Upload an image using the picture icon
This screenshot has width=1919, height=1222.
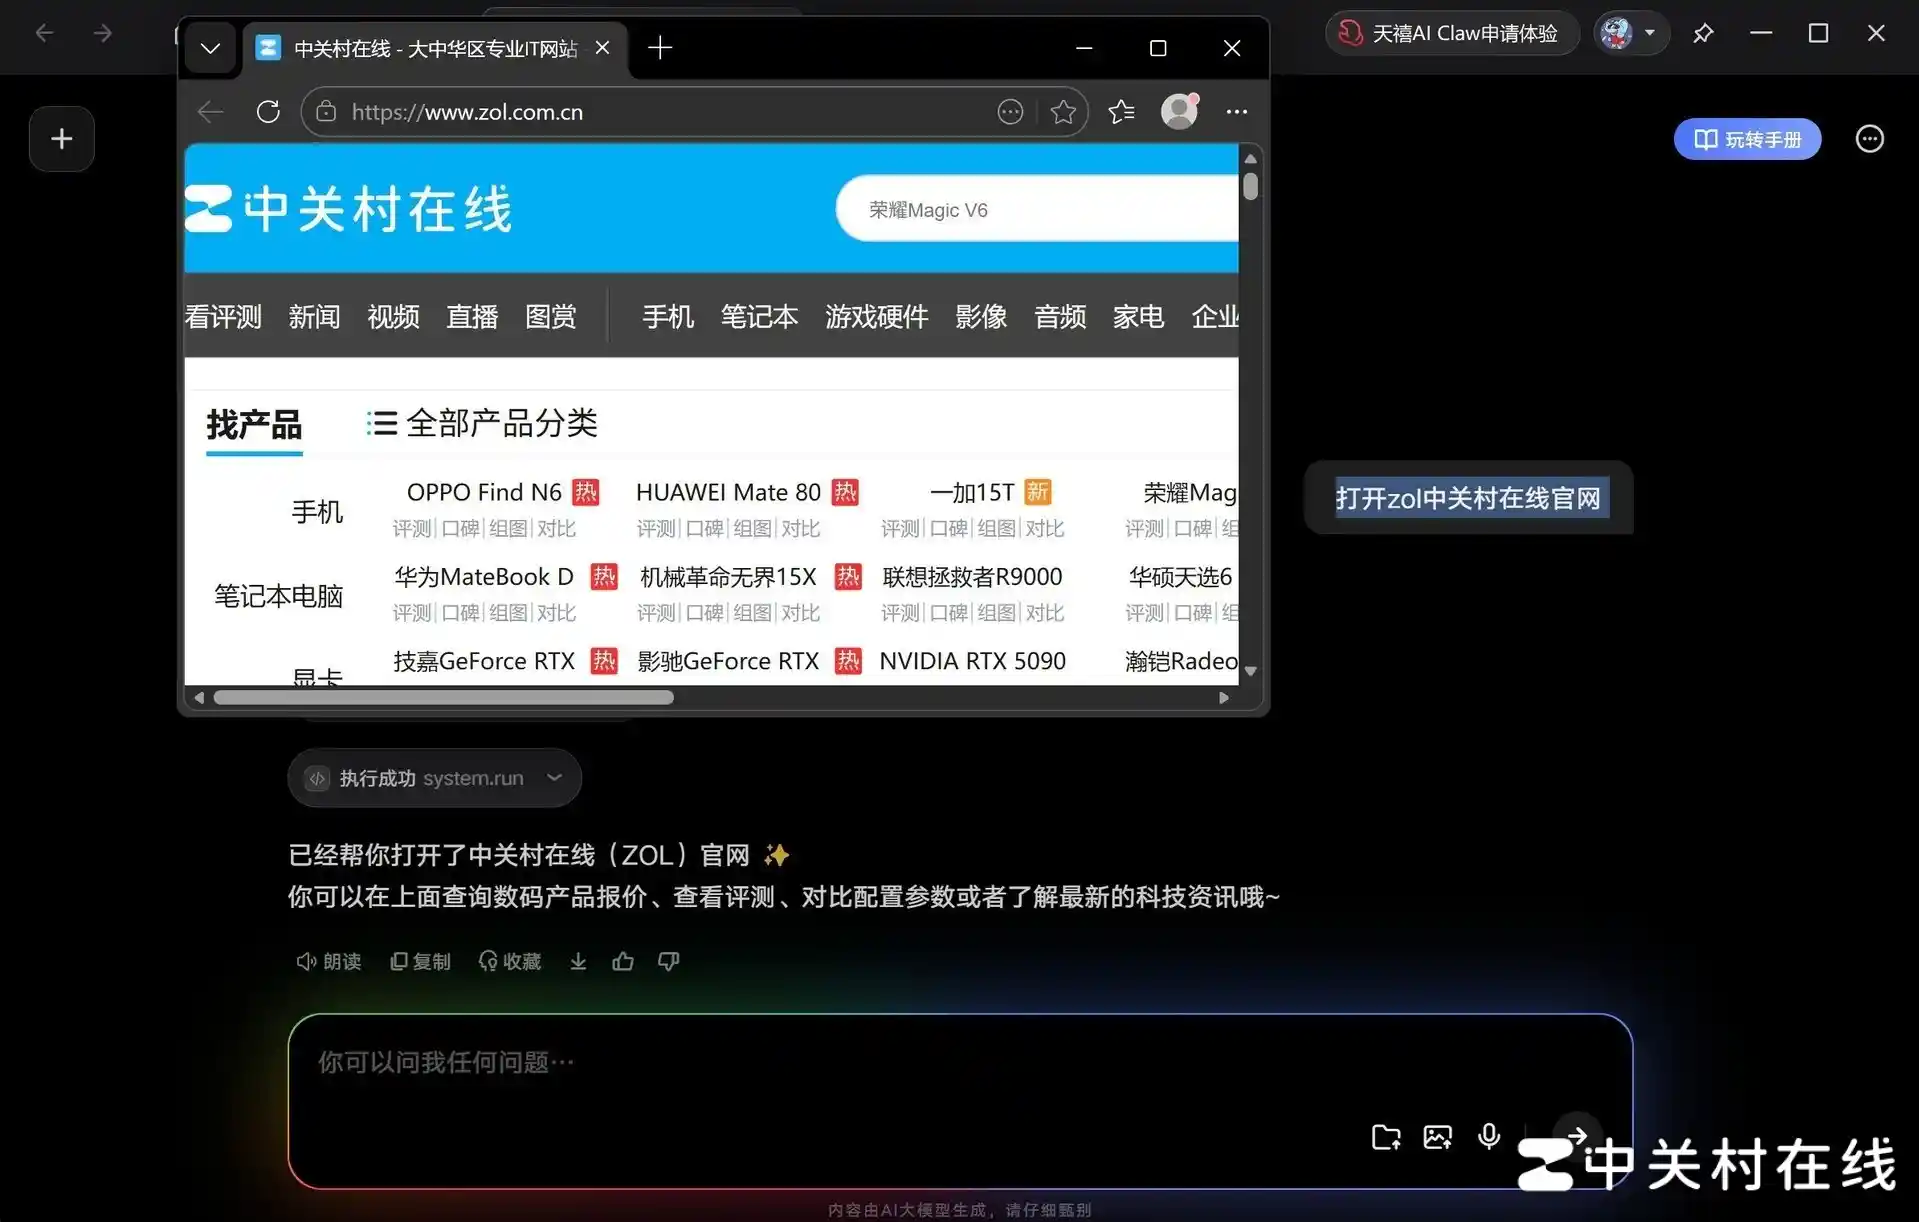click(x=1437, y=1136)
